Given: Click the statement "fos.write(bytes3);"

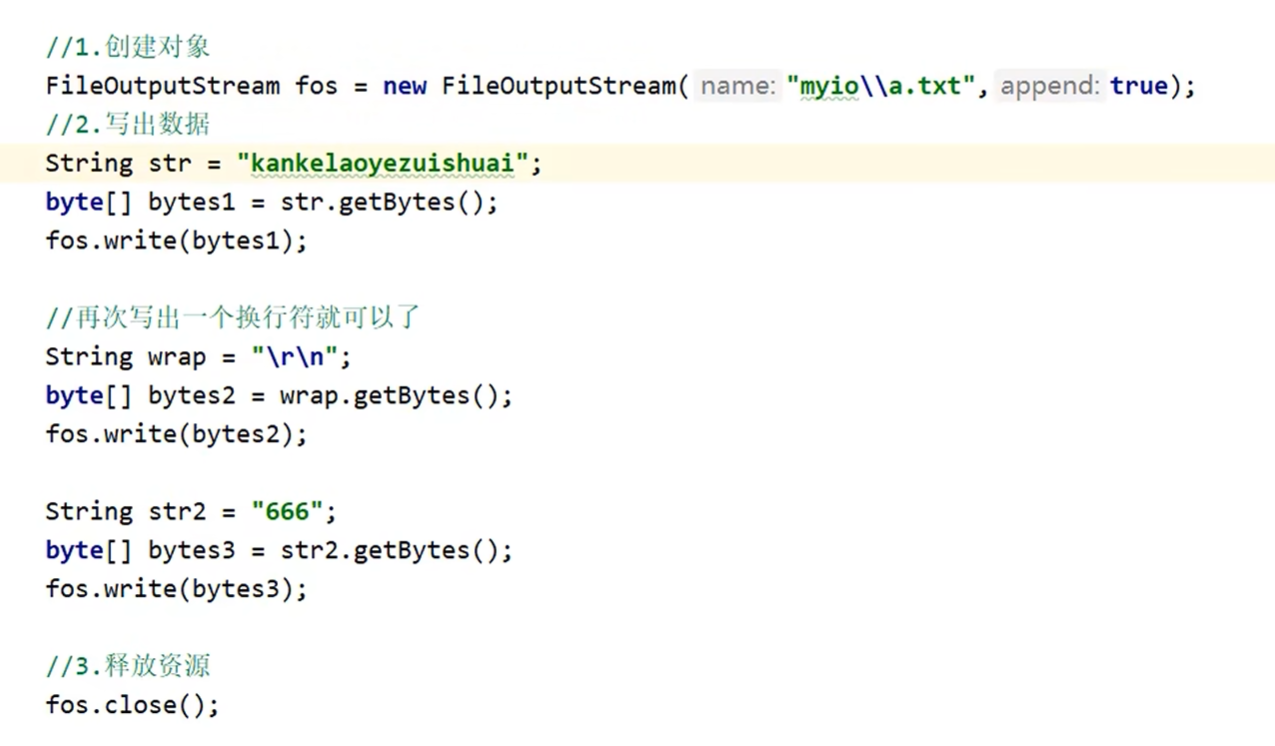Looking at the screenshot, I should pos(176,590).
